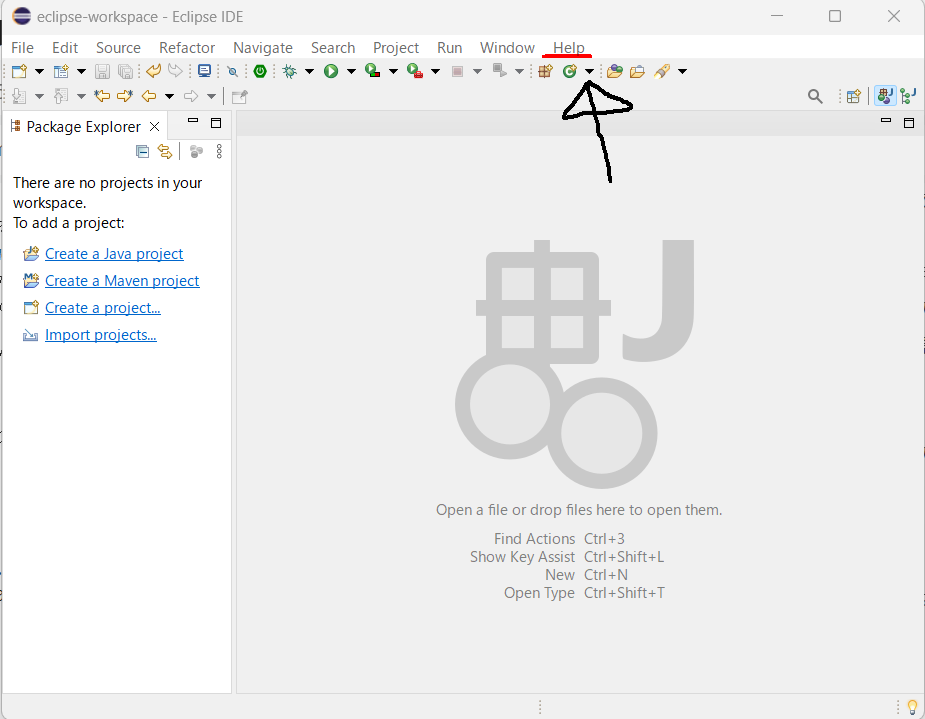The height and width of the screenshot is (719, 925).
Task: Collapse All in Package Explorer
Action: coord(142,152)
